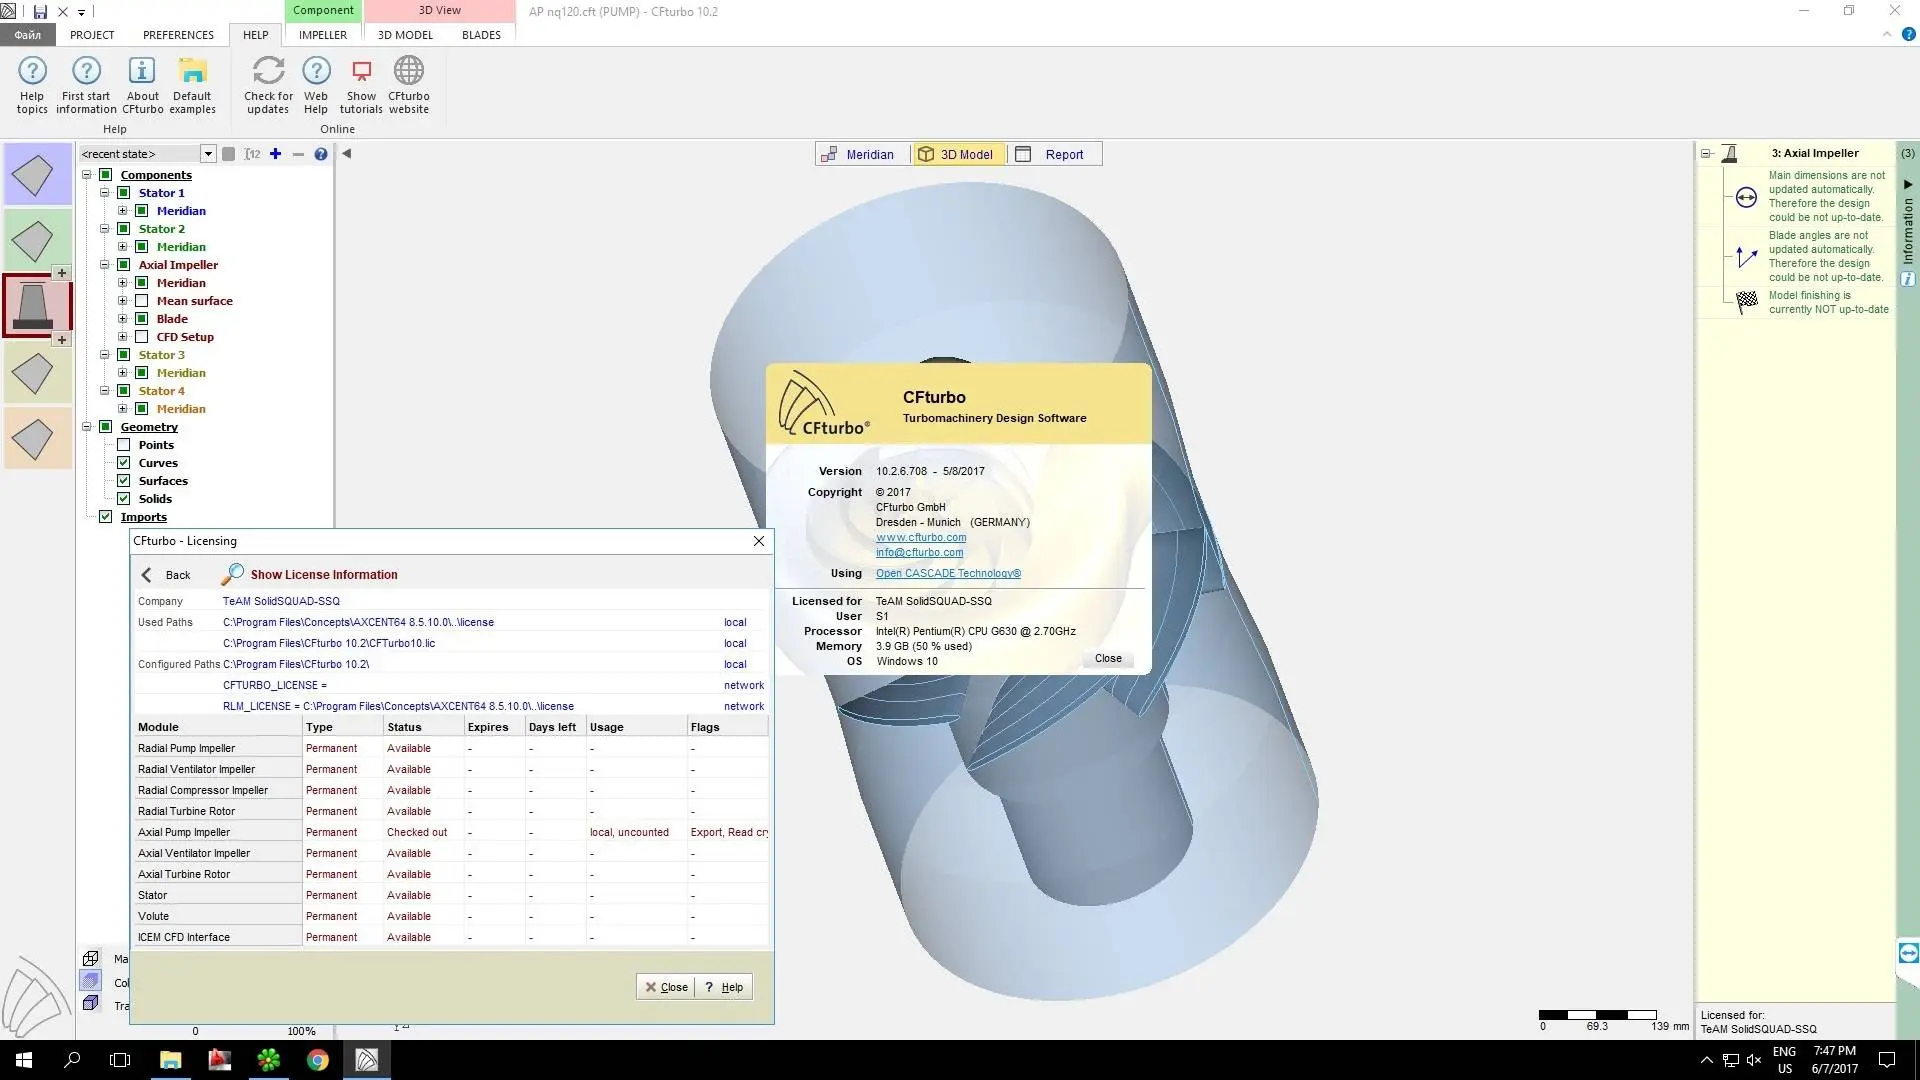Viewport: 1920px width, 1080px height.
Task: Click the blade angles warning icon
Action: click(1746, 257)
